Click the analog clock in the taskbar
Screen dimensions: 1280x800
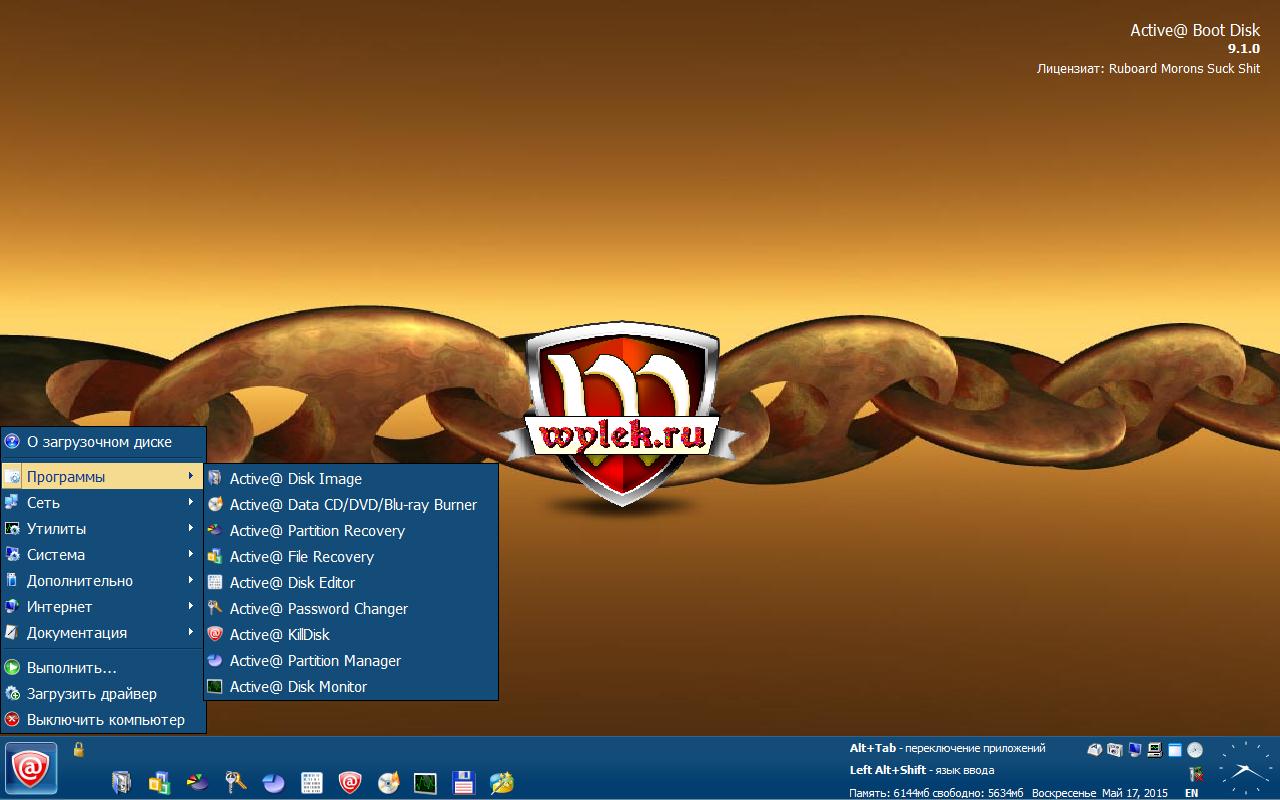pyautogui.click(x=1246, y=768)
